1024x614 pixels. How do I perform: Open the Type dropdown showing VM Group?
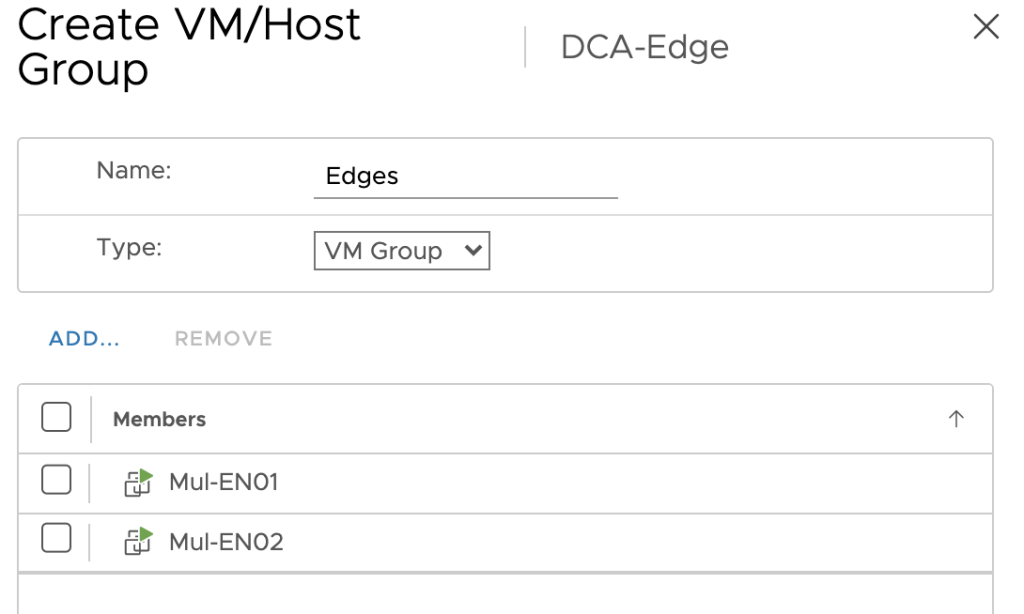[402, 250]
